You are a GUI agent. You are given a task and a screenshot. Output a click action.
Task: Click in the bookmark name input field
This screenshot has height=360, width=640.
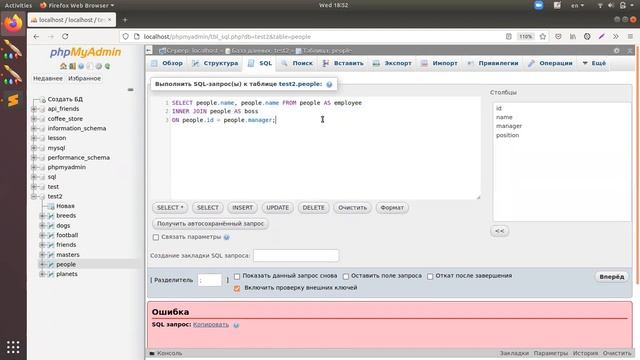[296, 256]
